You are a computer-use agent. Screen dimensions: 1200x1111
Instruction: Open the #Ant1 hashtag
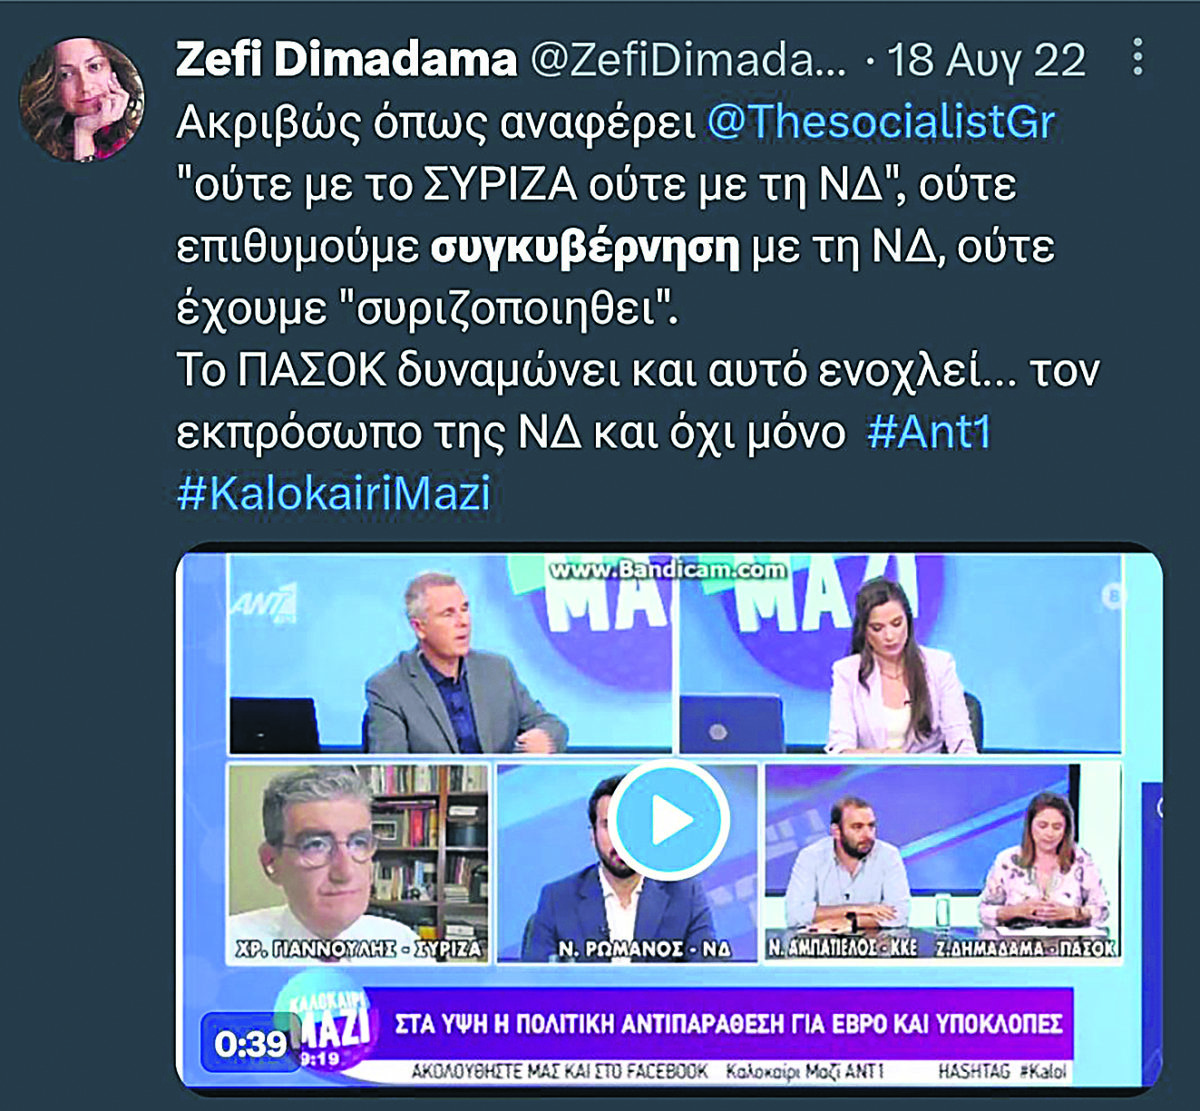(x=929, y=433)
